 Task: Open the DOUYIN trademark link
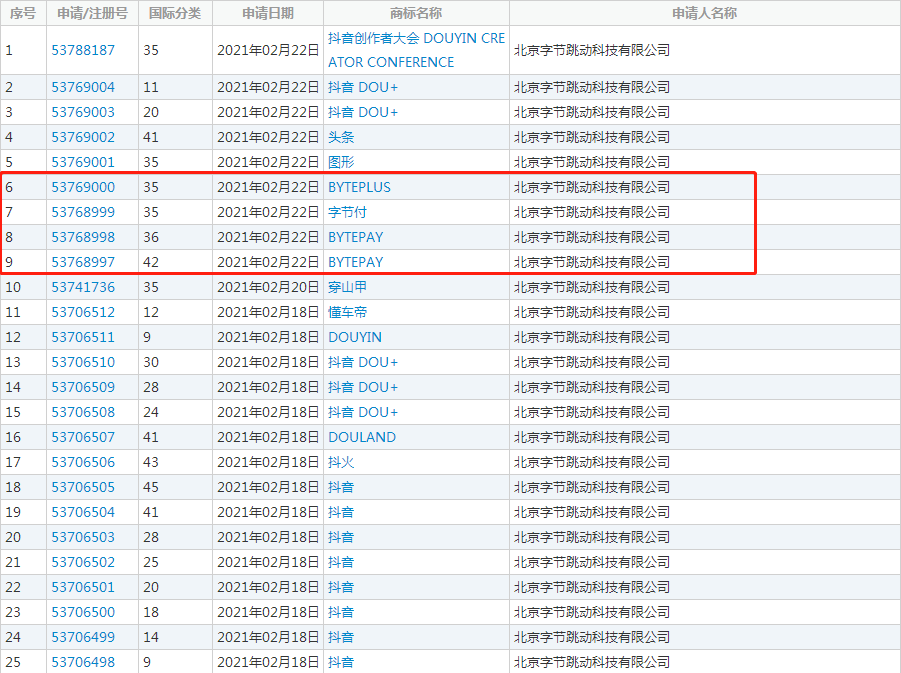click(355, 337)
